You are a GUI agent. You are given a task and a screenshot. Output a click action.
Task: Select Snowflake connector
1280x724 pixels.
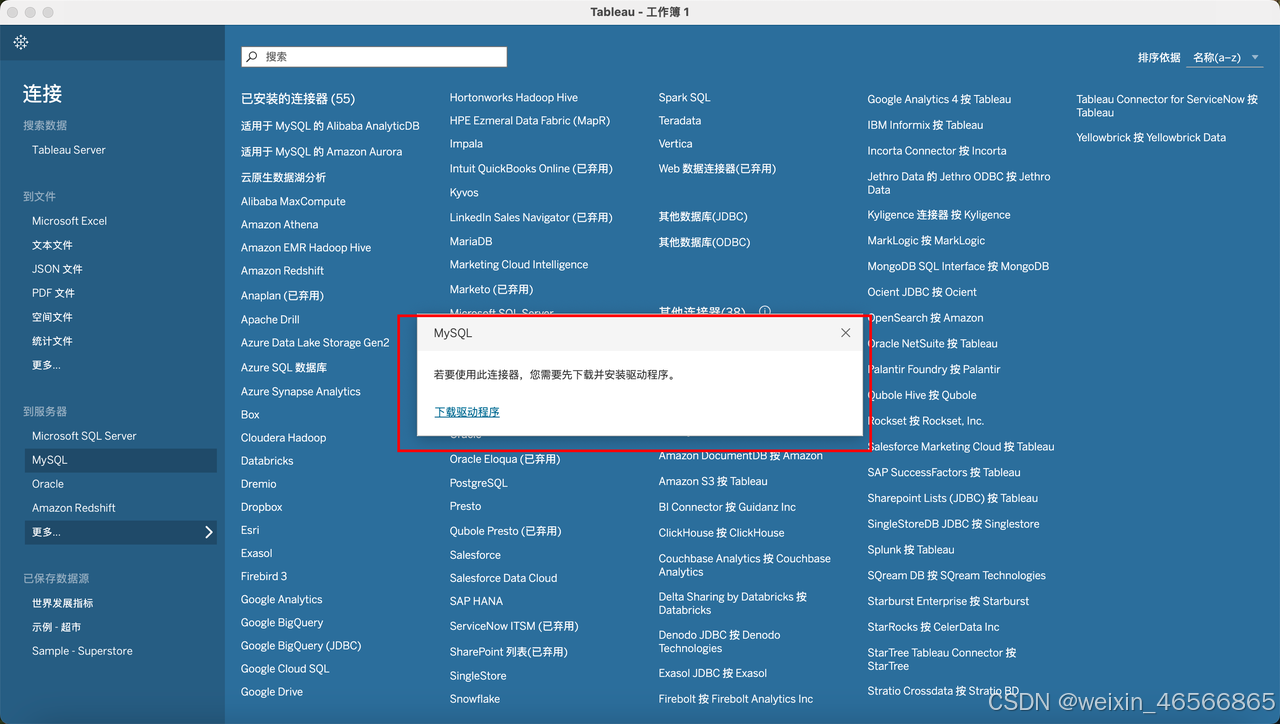(x=475, y=699)
